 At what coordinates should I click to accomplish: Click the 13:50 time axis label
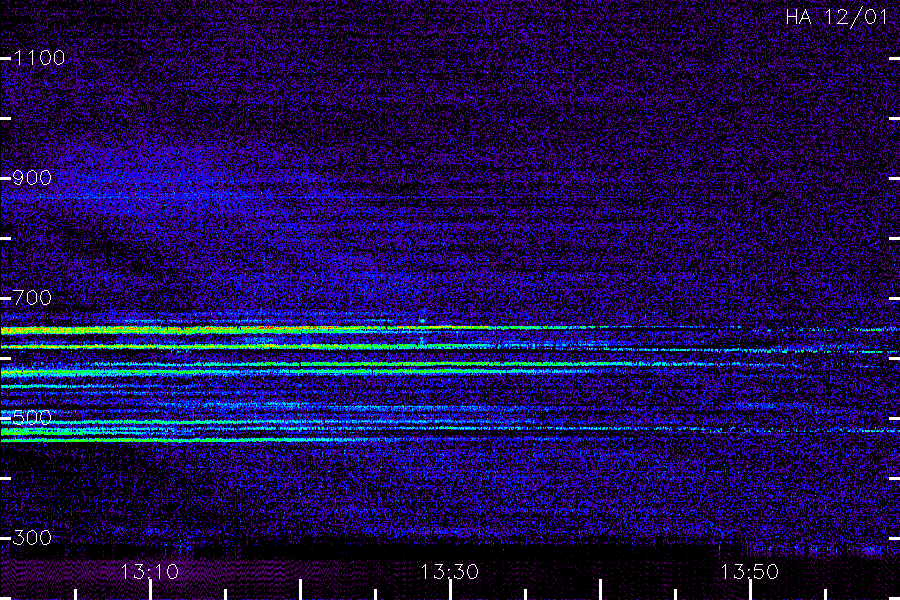(750, 572)
